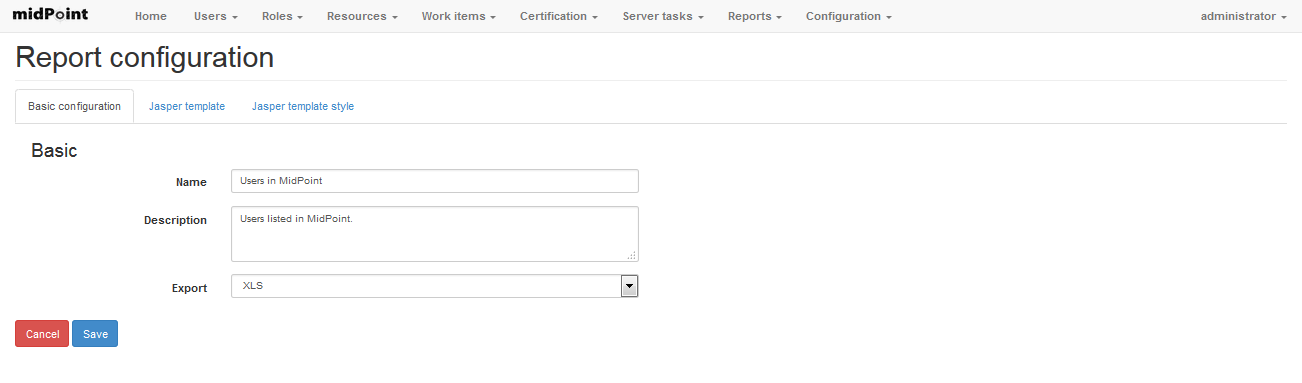Switch to Jasper template style tab
Viewport: 1302px width, 383px height.
303,106
